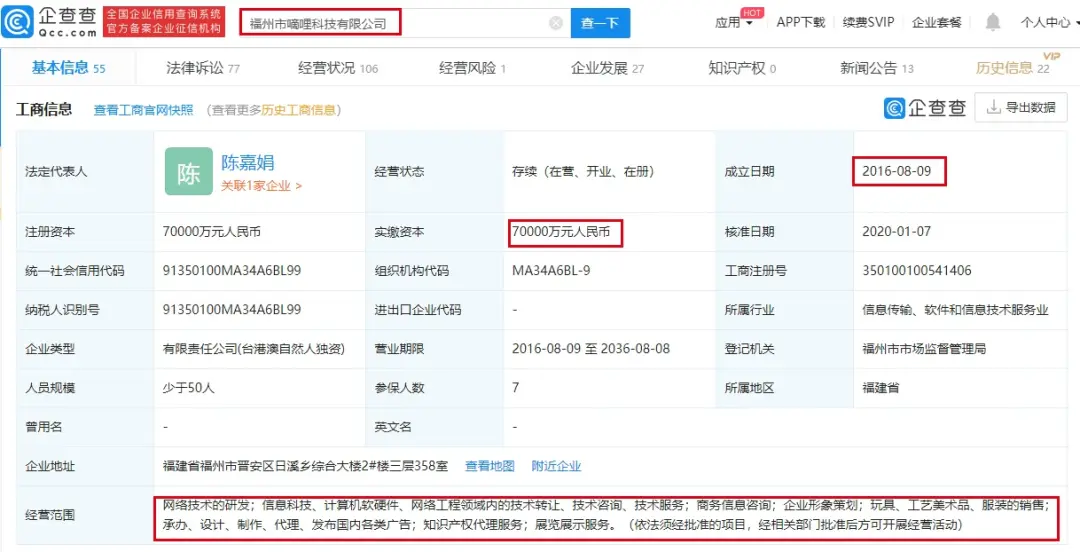Viewport: 1080px width, 552px height.
Task: Switch to the 新闻公告 tab
Action: (x=877, y=68)
